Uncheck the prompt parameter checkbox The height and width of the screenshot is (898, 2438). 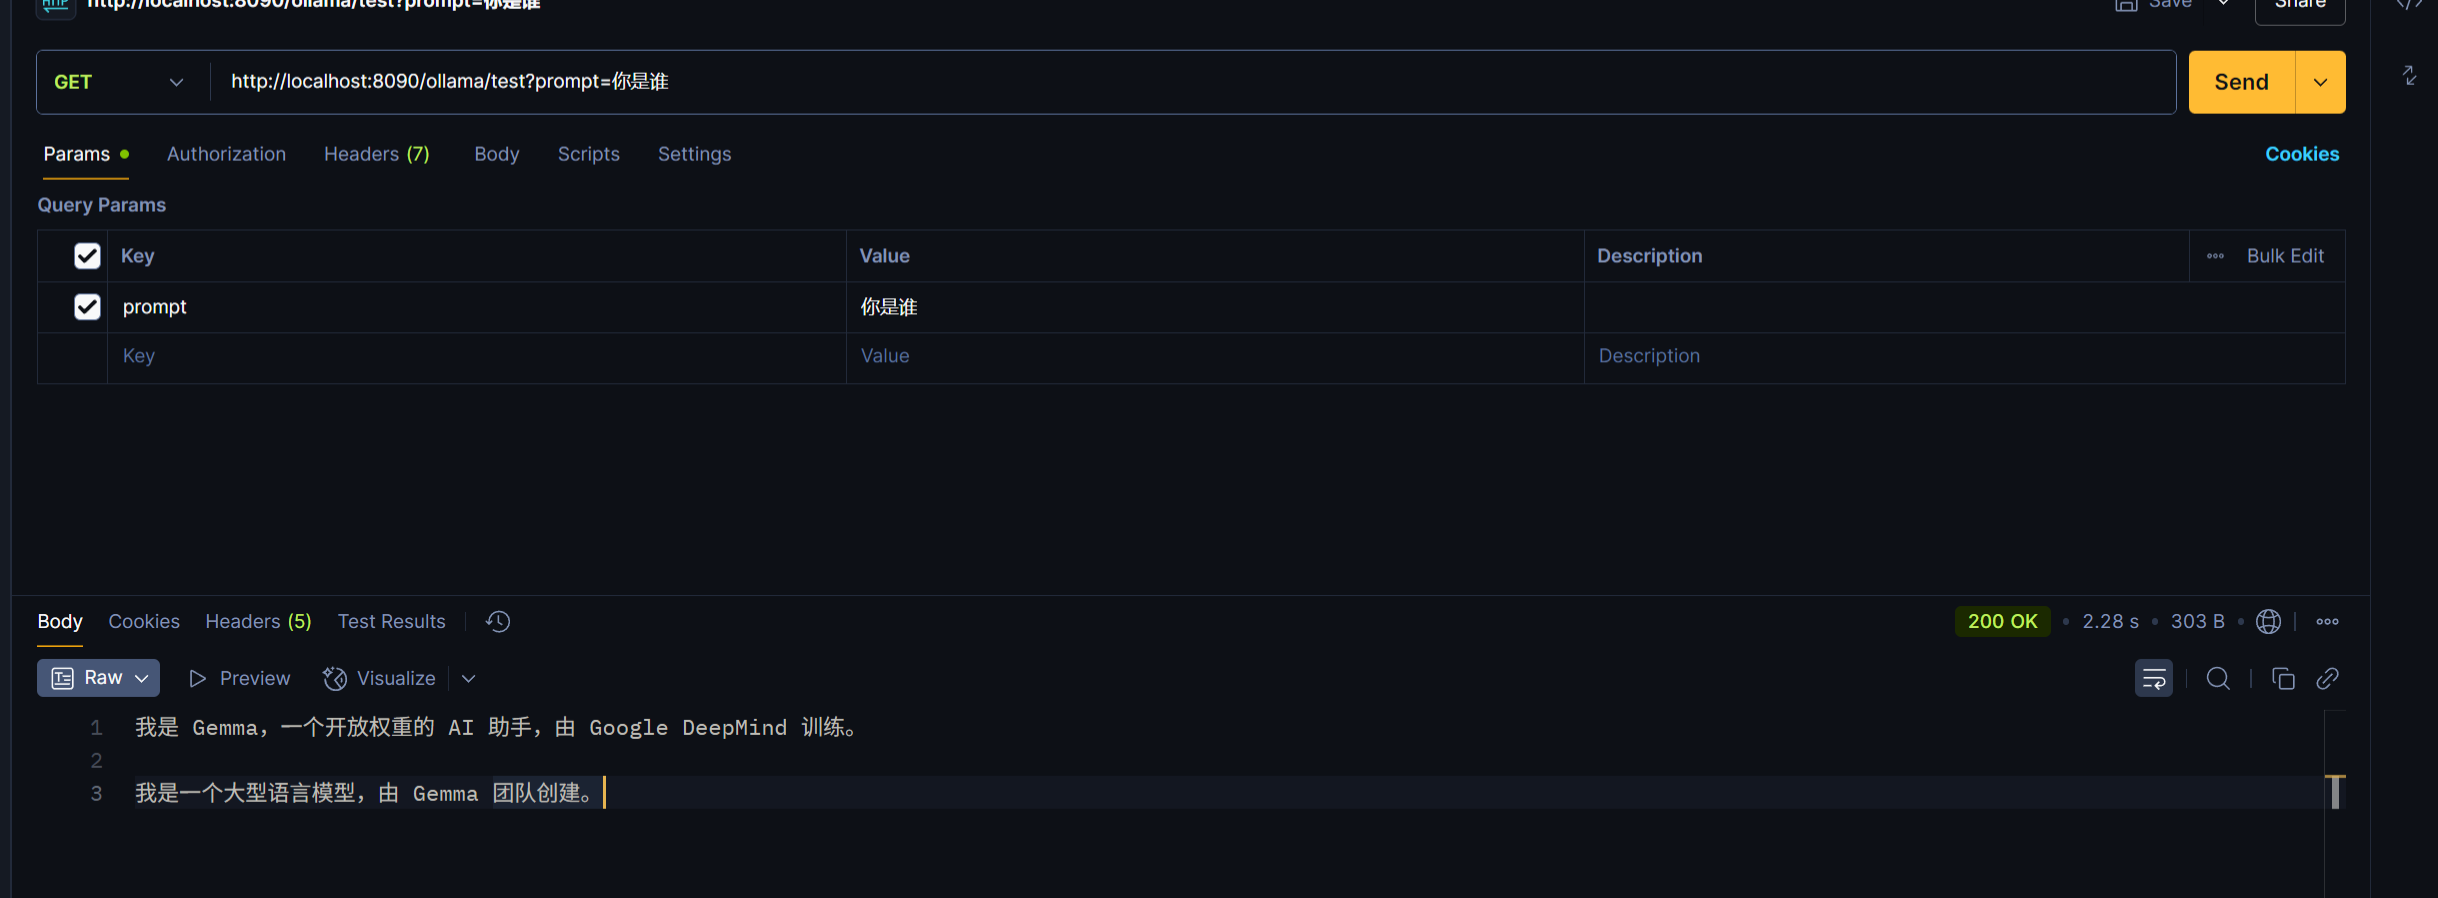coord(87,306)
